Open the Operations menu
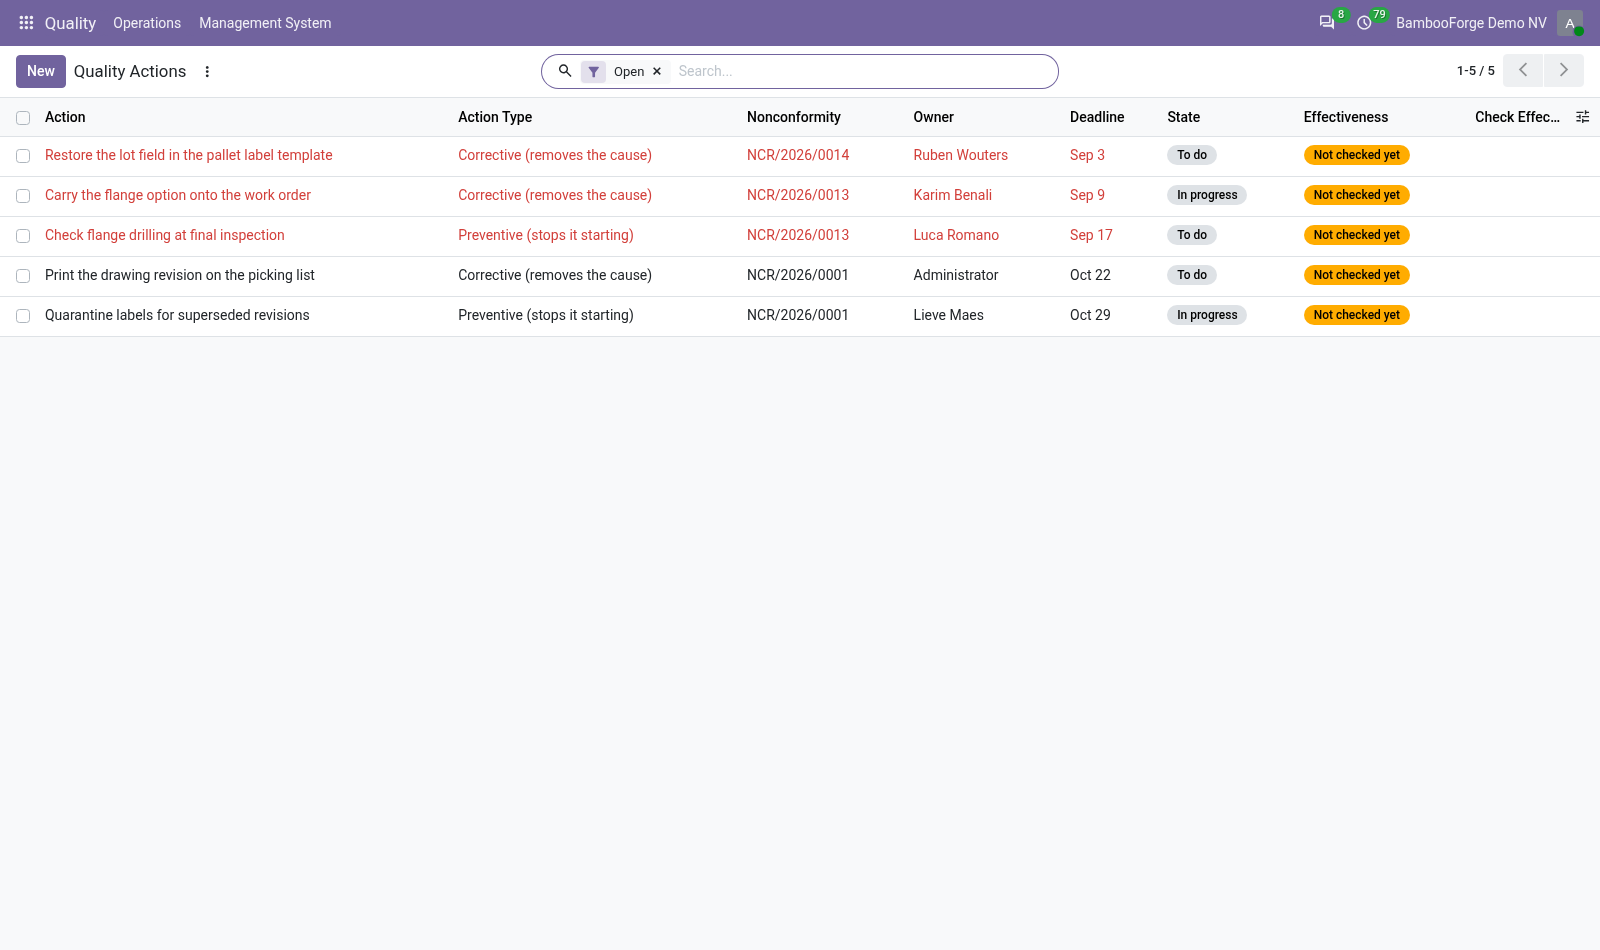The width and height of the screenshot is (1600, 950). 147,22
